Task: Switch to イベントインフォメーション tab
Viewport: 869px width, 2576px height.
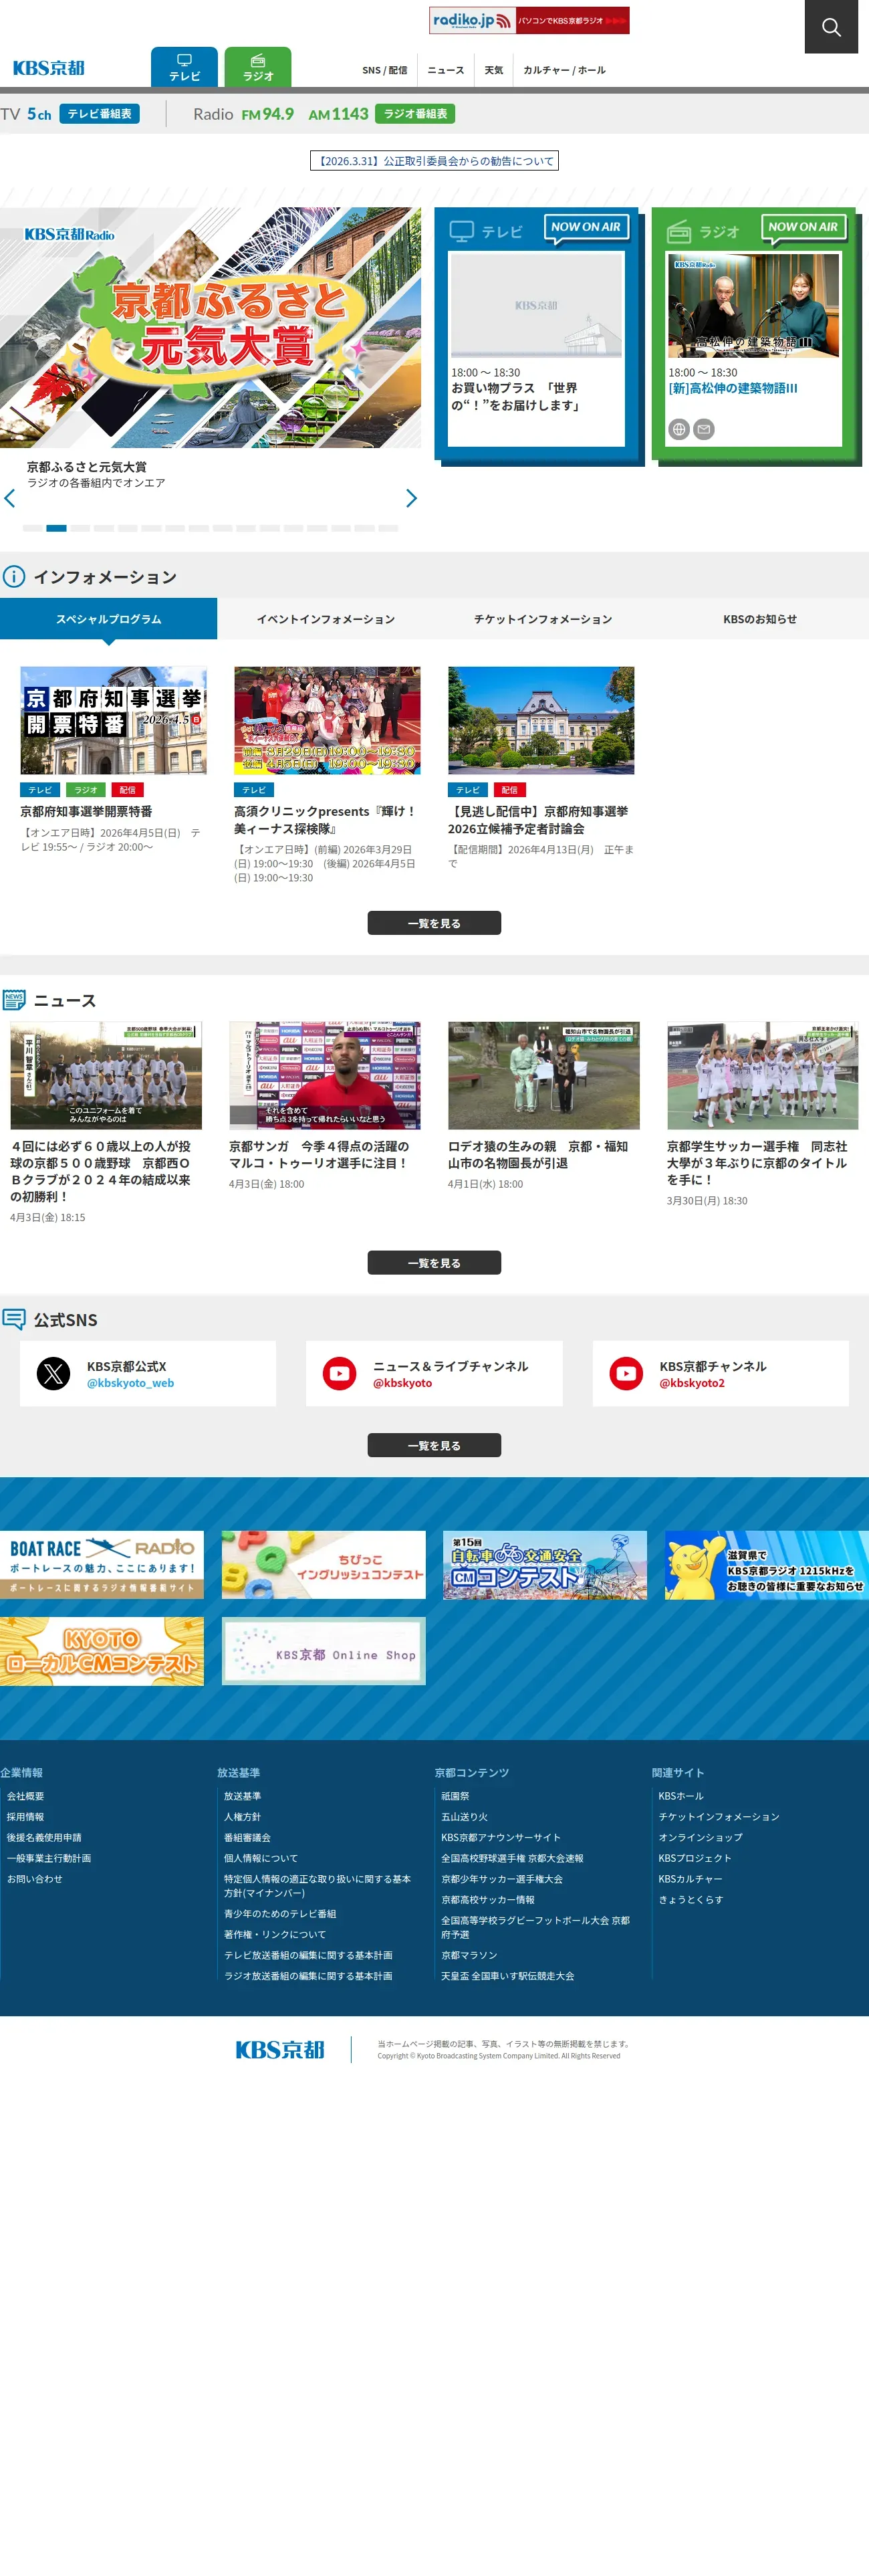Action: click(x=326, y=619)
